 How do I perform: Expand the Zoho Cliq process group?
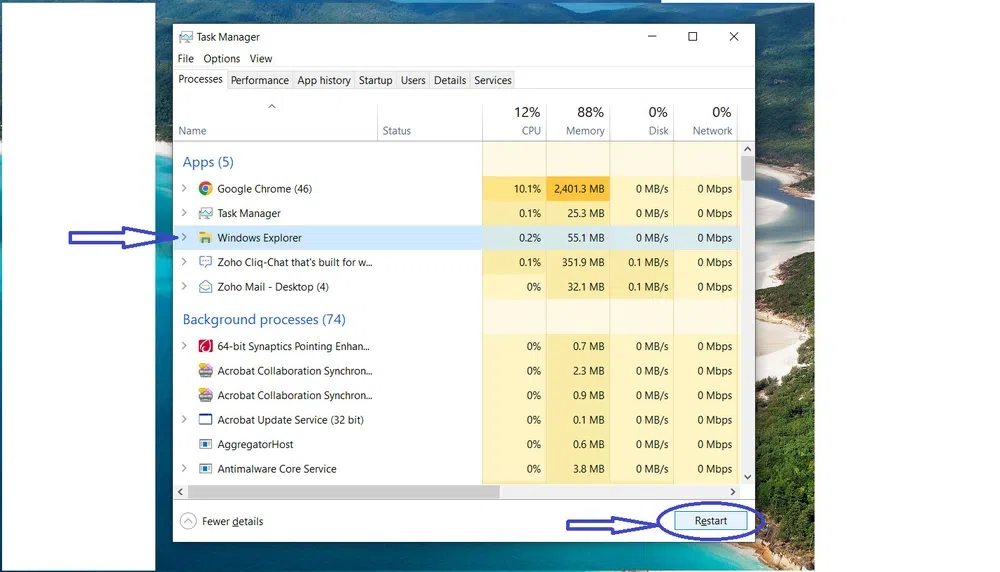[x=184, y=261]
